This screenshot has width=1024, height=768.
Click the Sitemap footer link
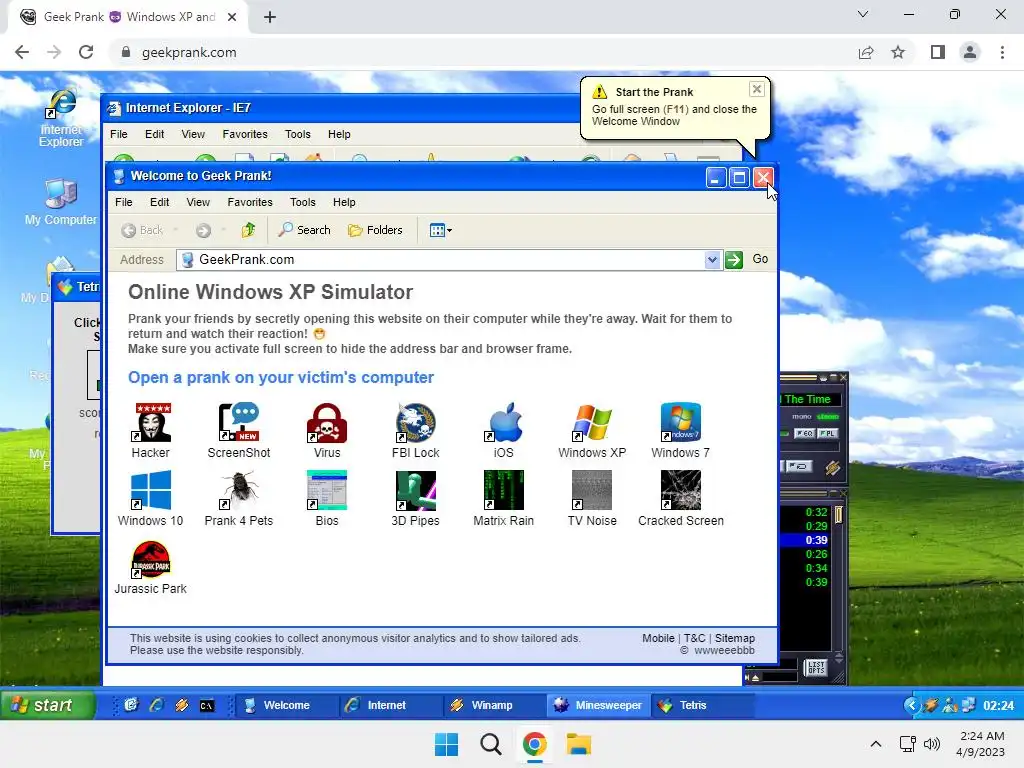click(x=735, y=638)
